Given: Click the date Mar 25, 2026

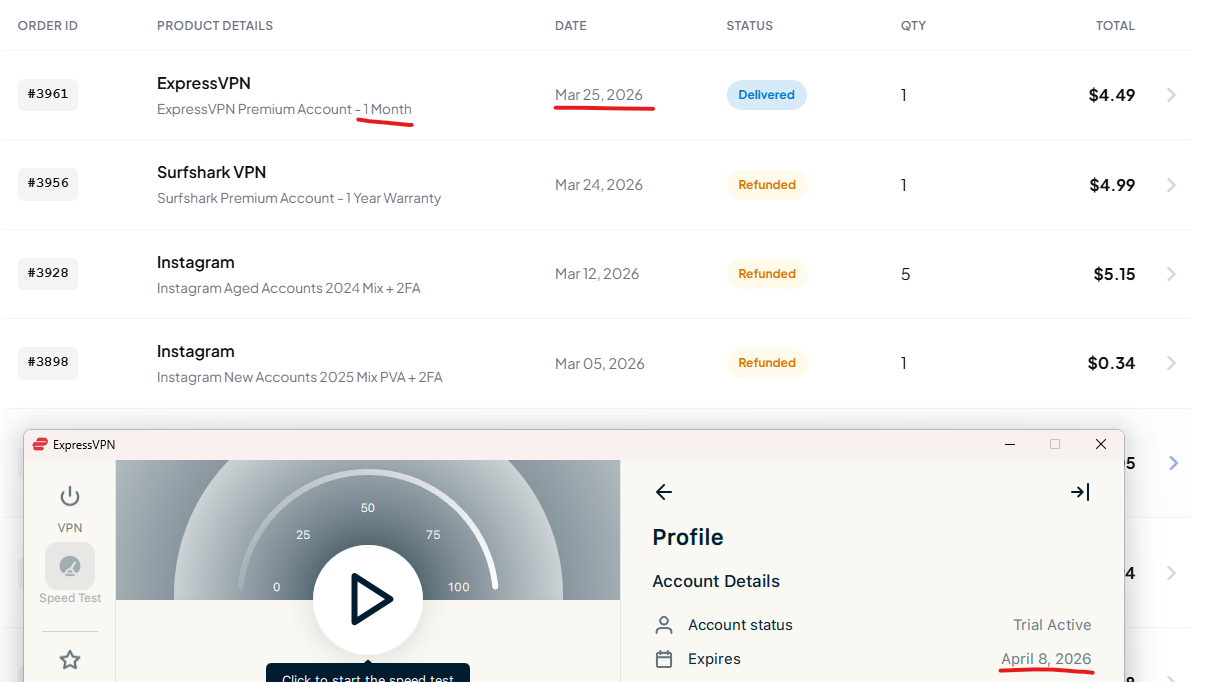Looking at the screenshot, I should (599, 95).
